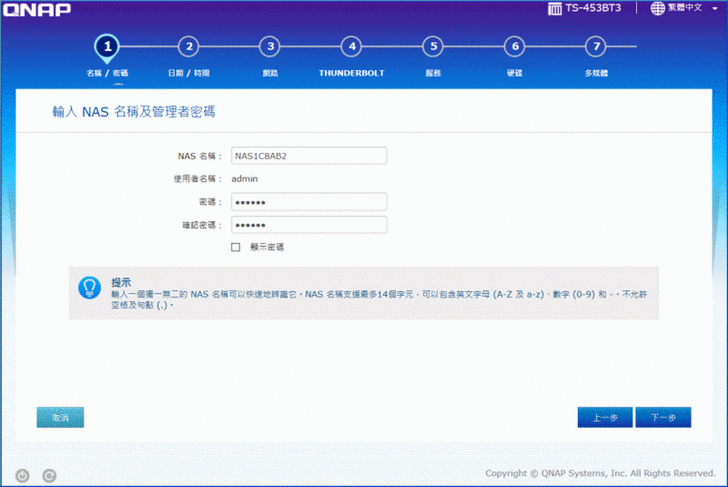Go to step 3 網路
The image size is (728, 487).
tap(269, 46)
